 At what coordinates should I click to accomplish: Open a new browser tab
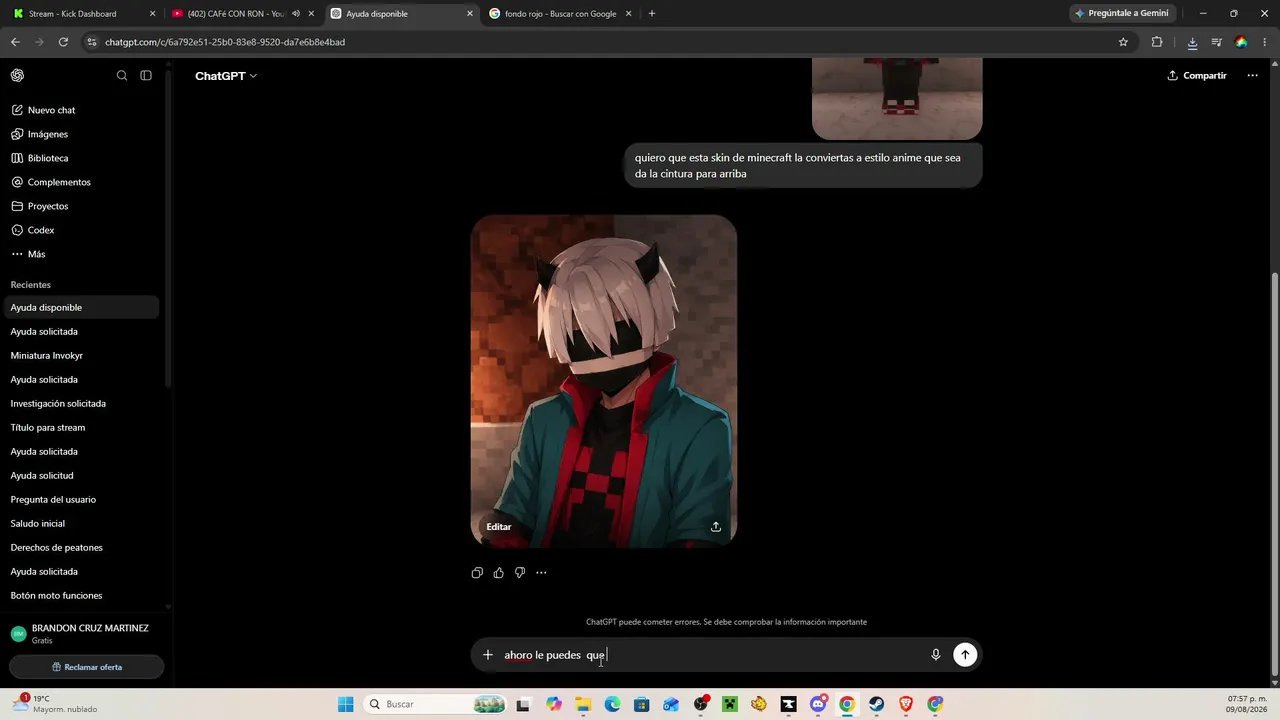[x=652, y=14]
